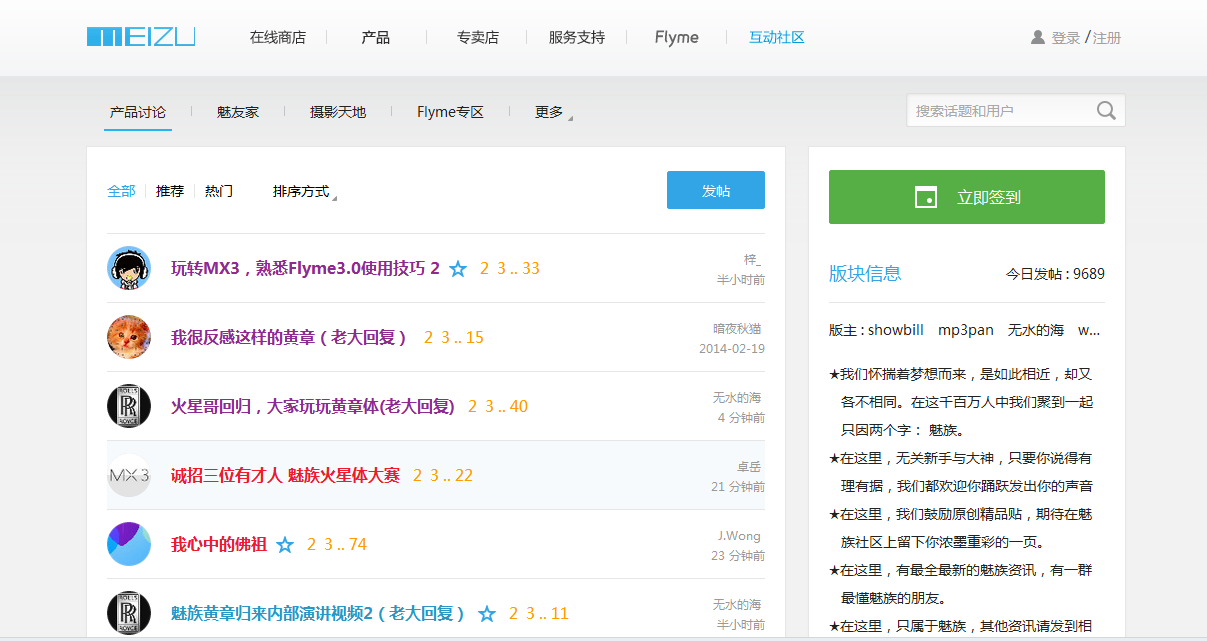Click the MEIZU logo
The height and width of the screenshot is (641, 1207).
(x=141, y=37)
